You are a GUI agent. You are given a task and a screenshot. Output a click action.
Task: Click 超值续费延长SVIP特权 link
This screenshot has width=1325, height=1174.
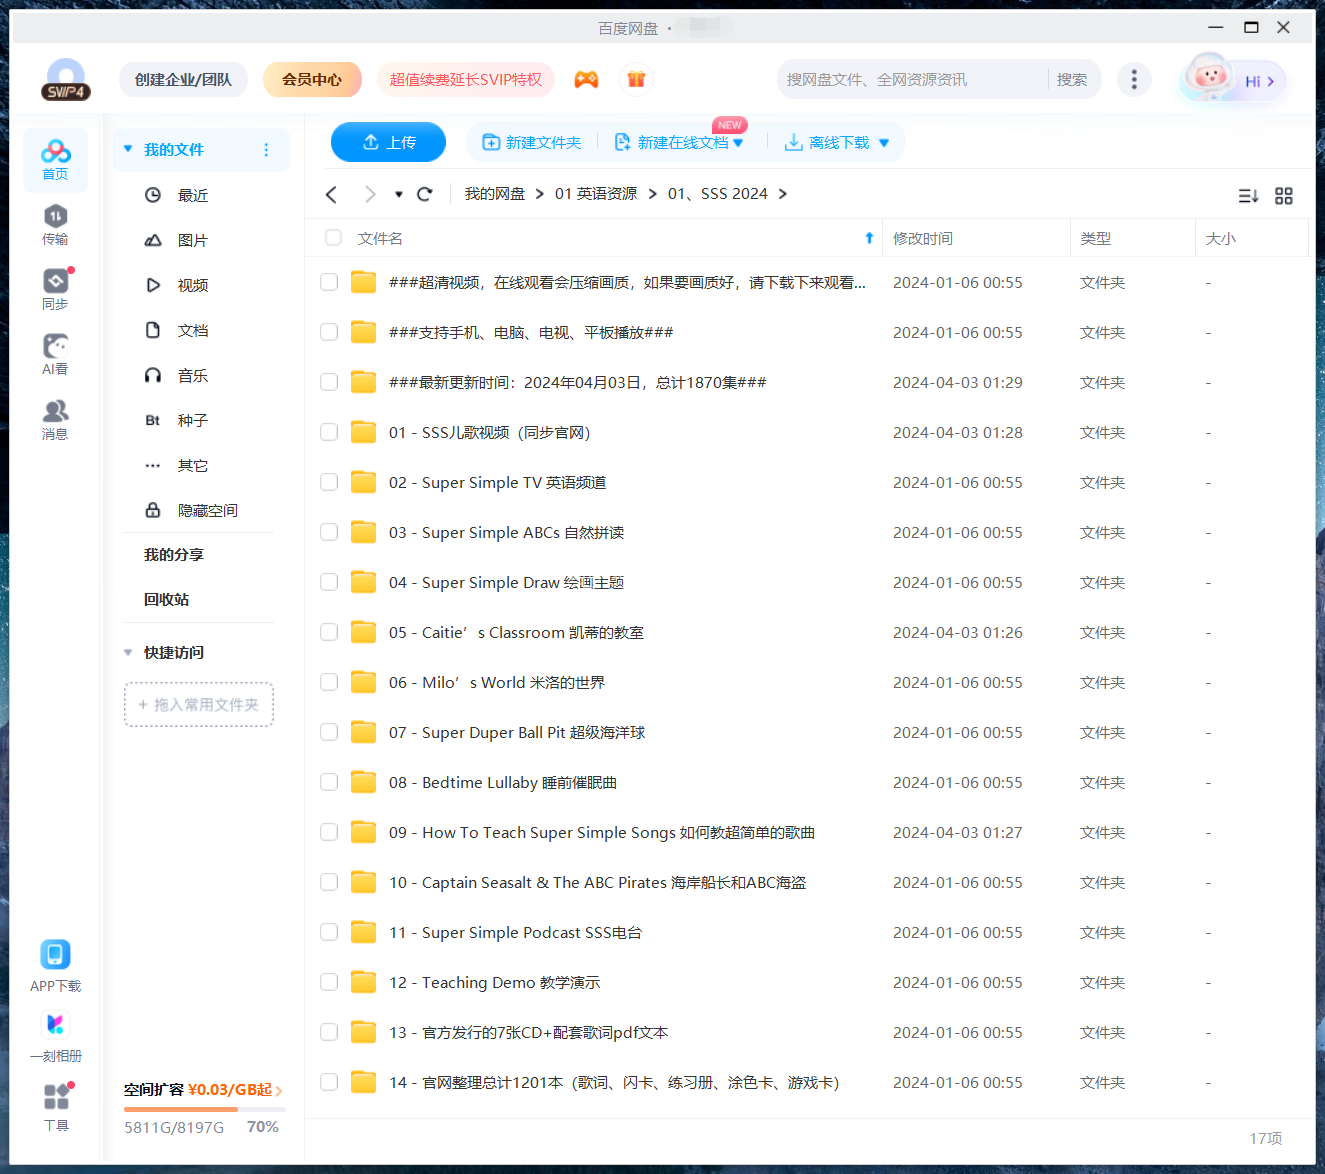tap(465, 79)
